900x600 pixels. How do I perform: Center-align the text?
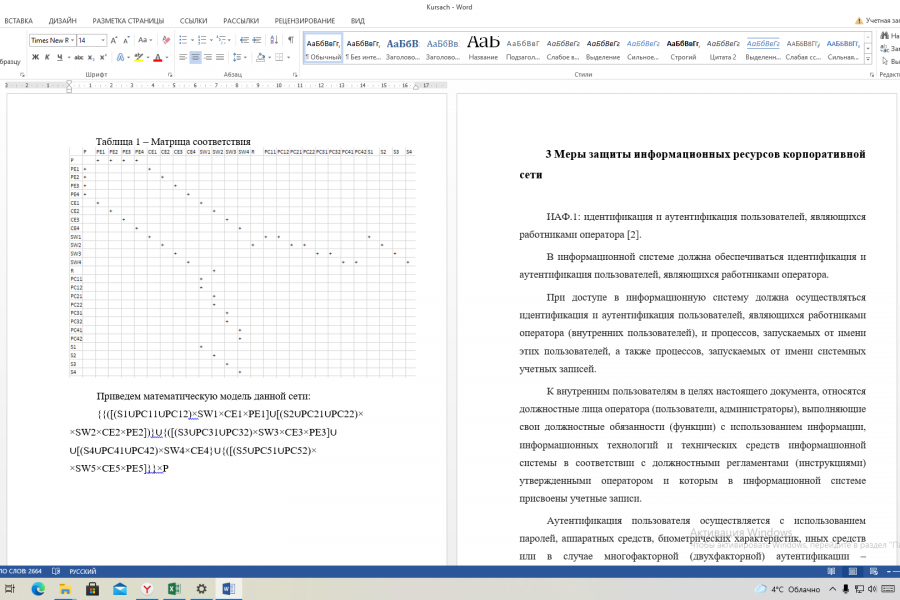(196, 57)
